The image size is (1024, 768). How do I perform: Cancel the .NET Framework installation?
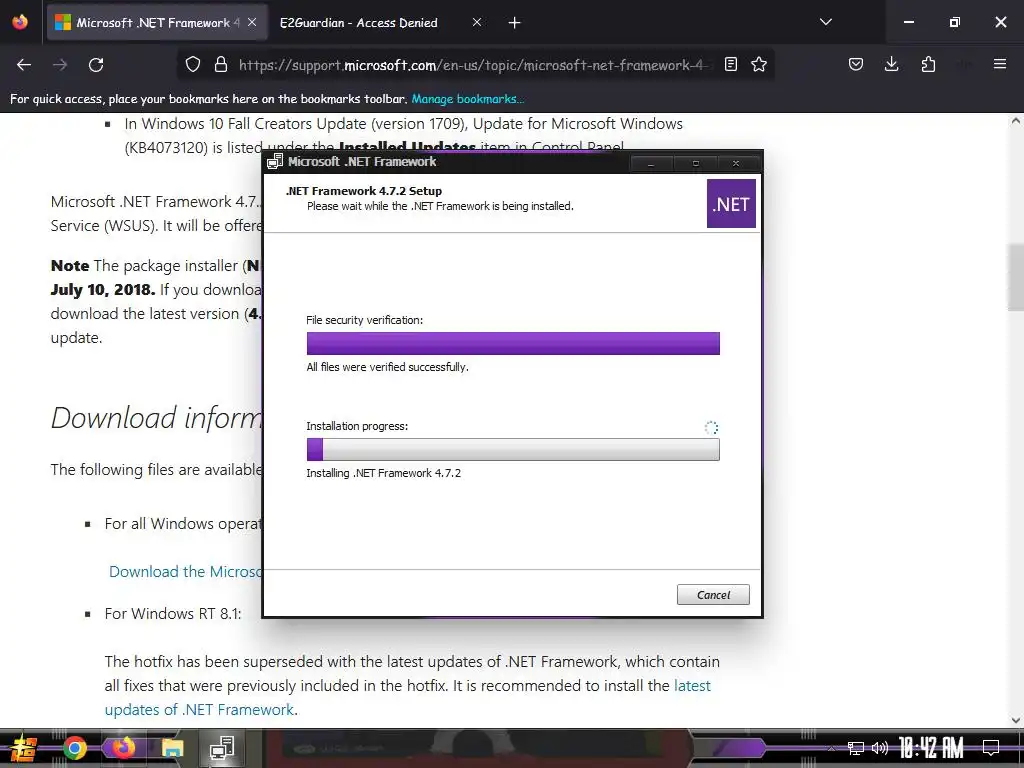713,595
